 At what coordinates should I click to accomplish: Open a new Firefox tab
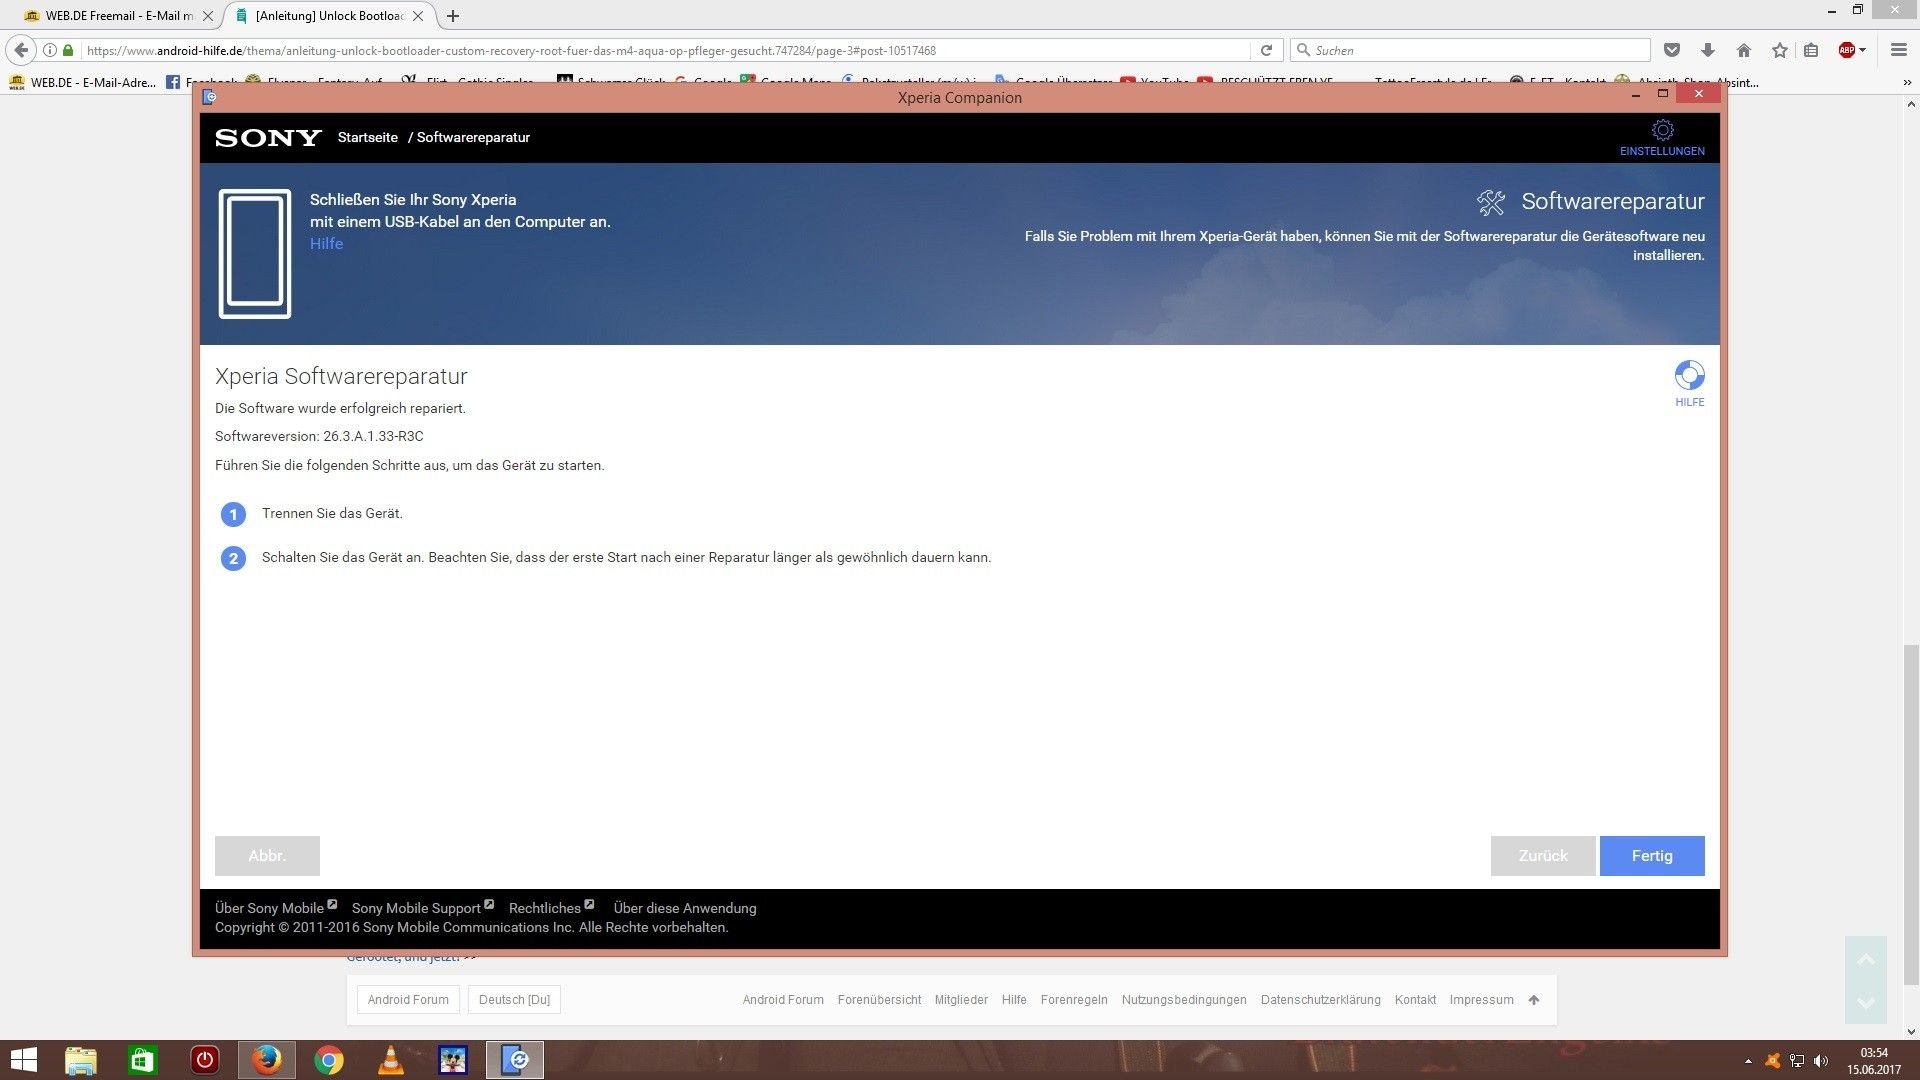point(453,16)
